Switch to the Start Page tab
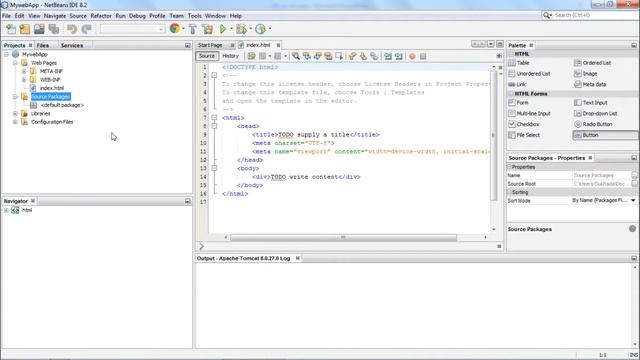Screen dimensions: 640x360 coord(211,45)
